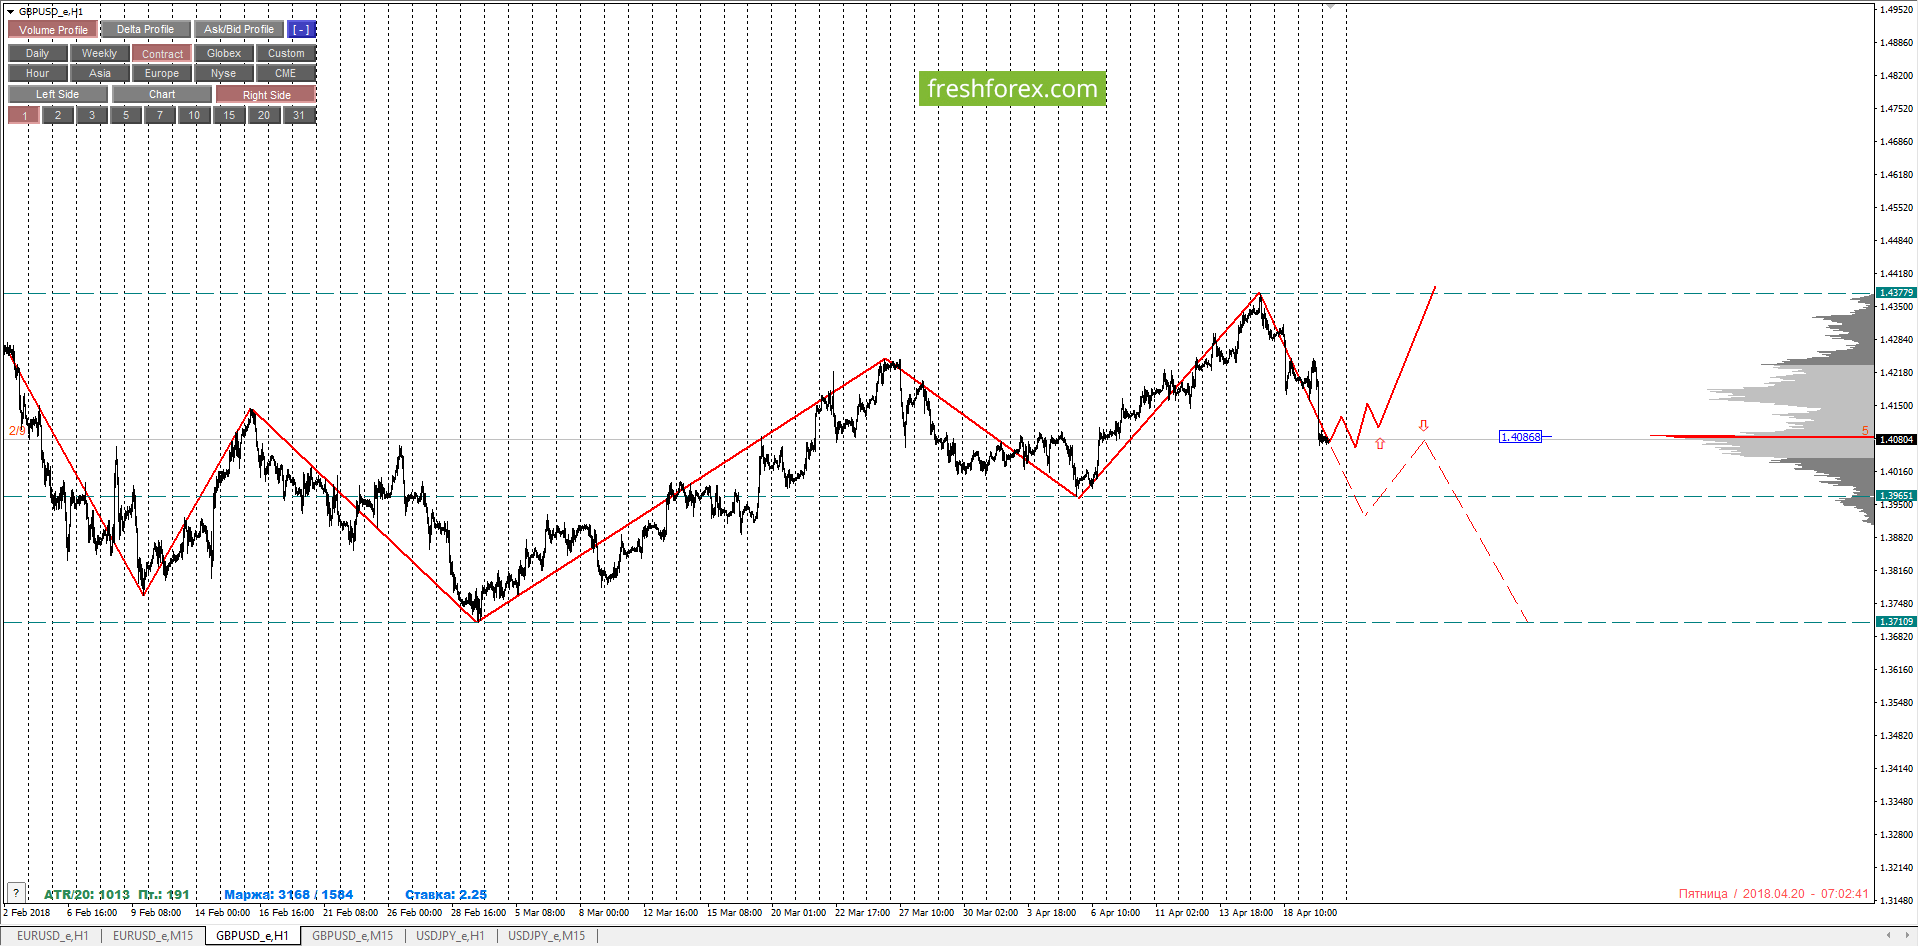Click the 1.40868 price label on the chart
The image size is (1918, 947).
click(x=1520, y=437)
